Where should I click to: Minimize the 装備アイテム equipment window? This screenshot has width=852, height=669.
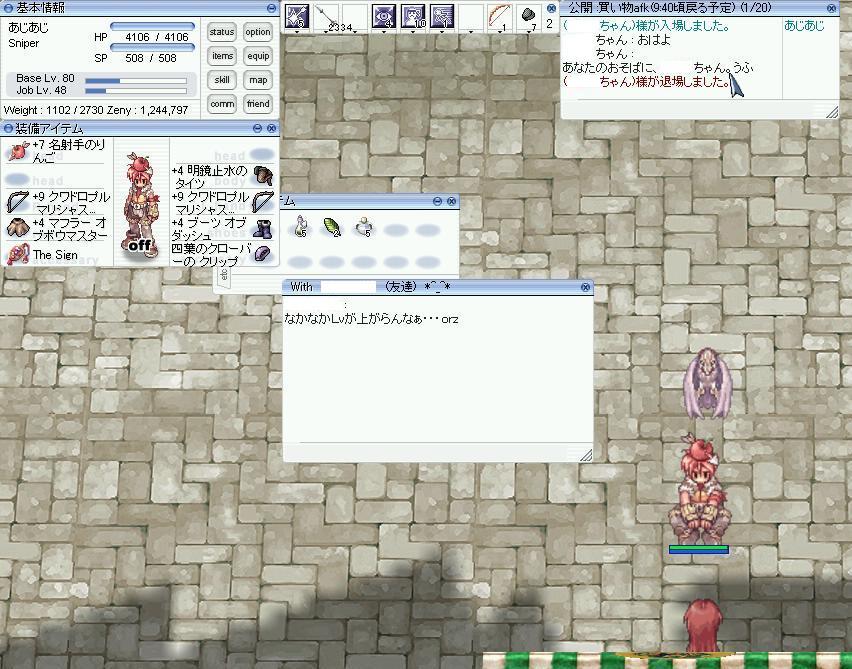tap(258, 129)
